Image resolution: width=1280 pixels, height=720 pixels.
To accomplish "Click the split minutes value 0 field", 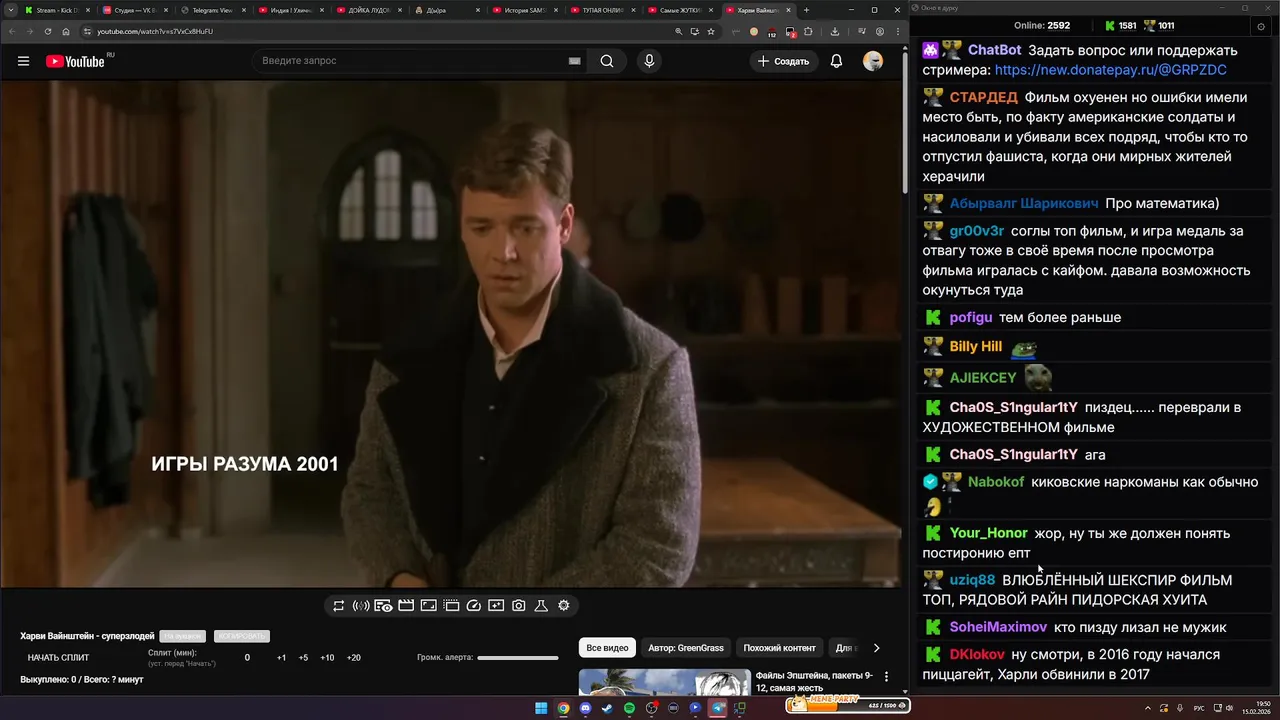I will click(247, 658).
